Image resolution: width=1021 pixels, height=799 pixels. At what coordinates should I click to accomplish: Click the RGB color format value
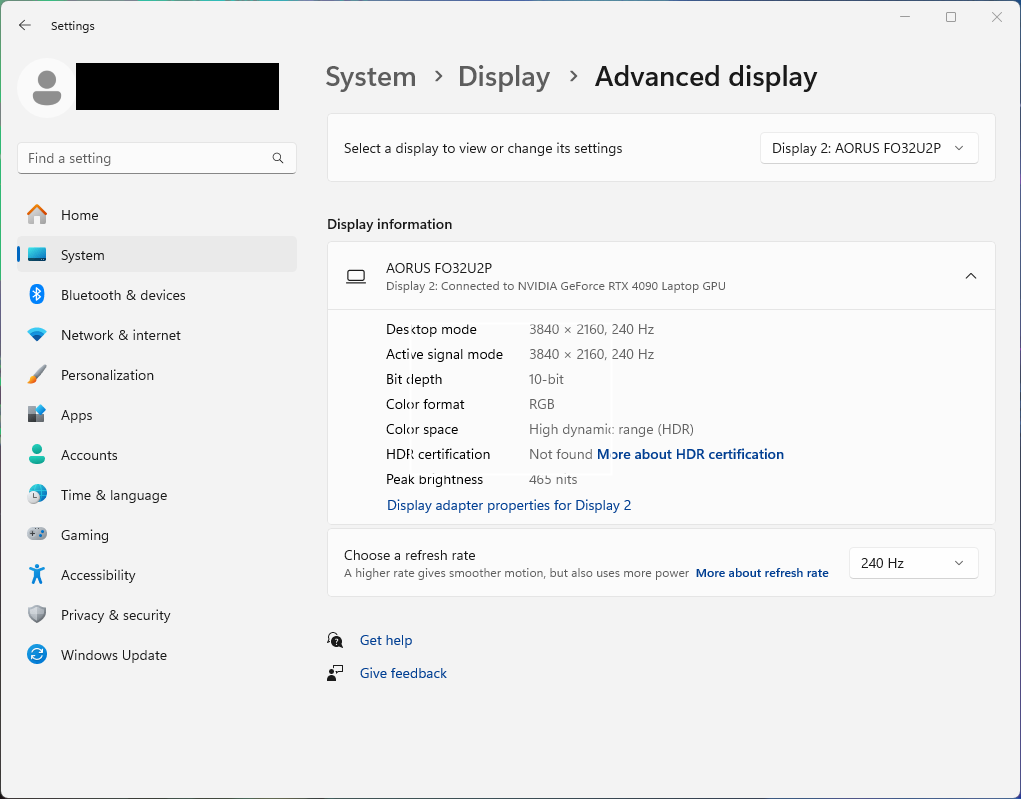pyautogui.click(x=542, y=404)
